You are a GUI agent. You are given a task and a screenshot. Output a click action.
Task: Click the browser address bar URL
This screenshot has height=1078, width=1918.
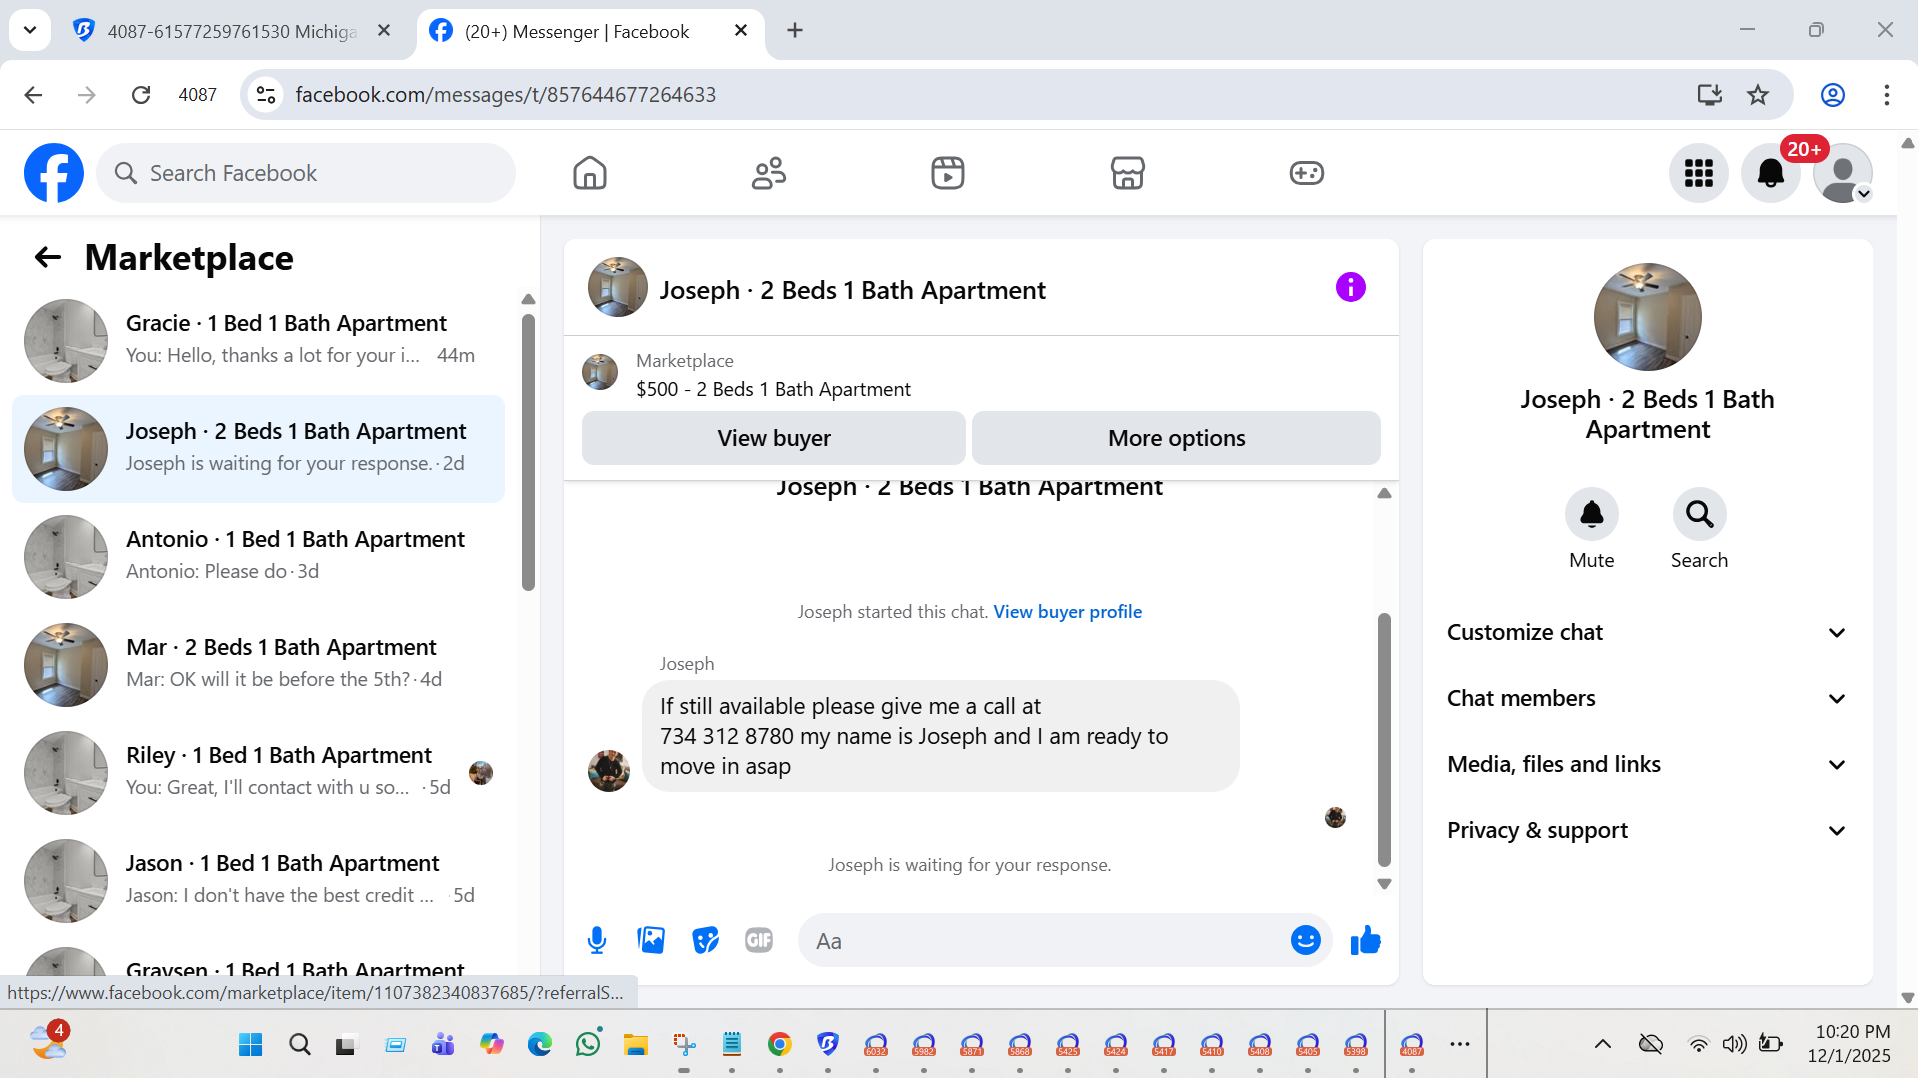pos(505,95)
